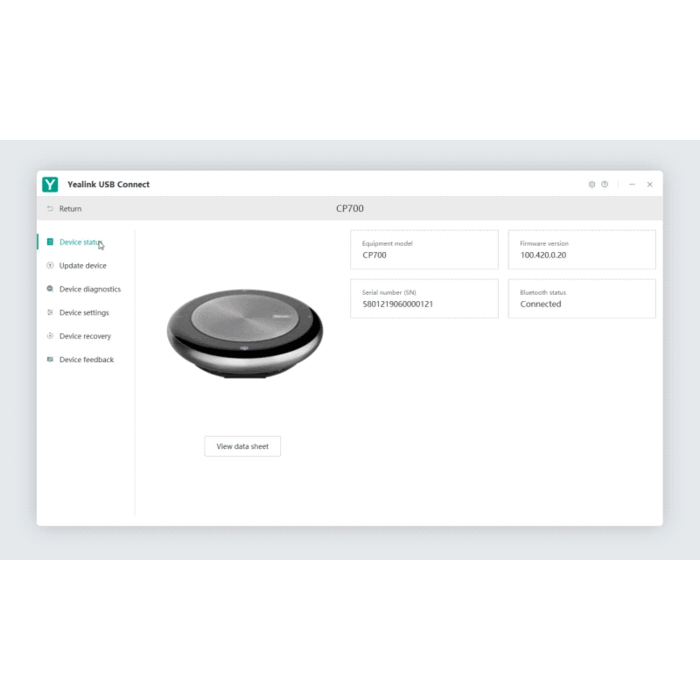Image resolution: width=700 pixels, height=700 pixels.
Task: Select Device status in the sidebar
Action: pos(79,242)
